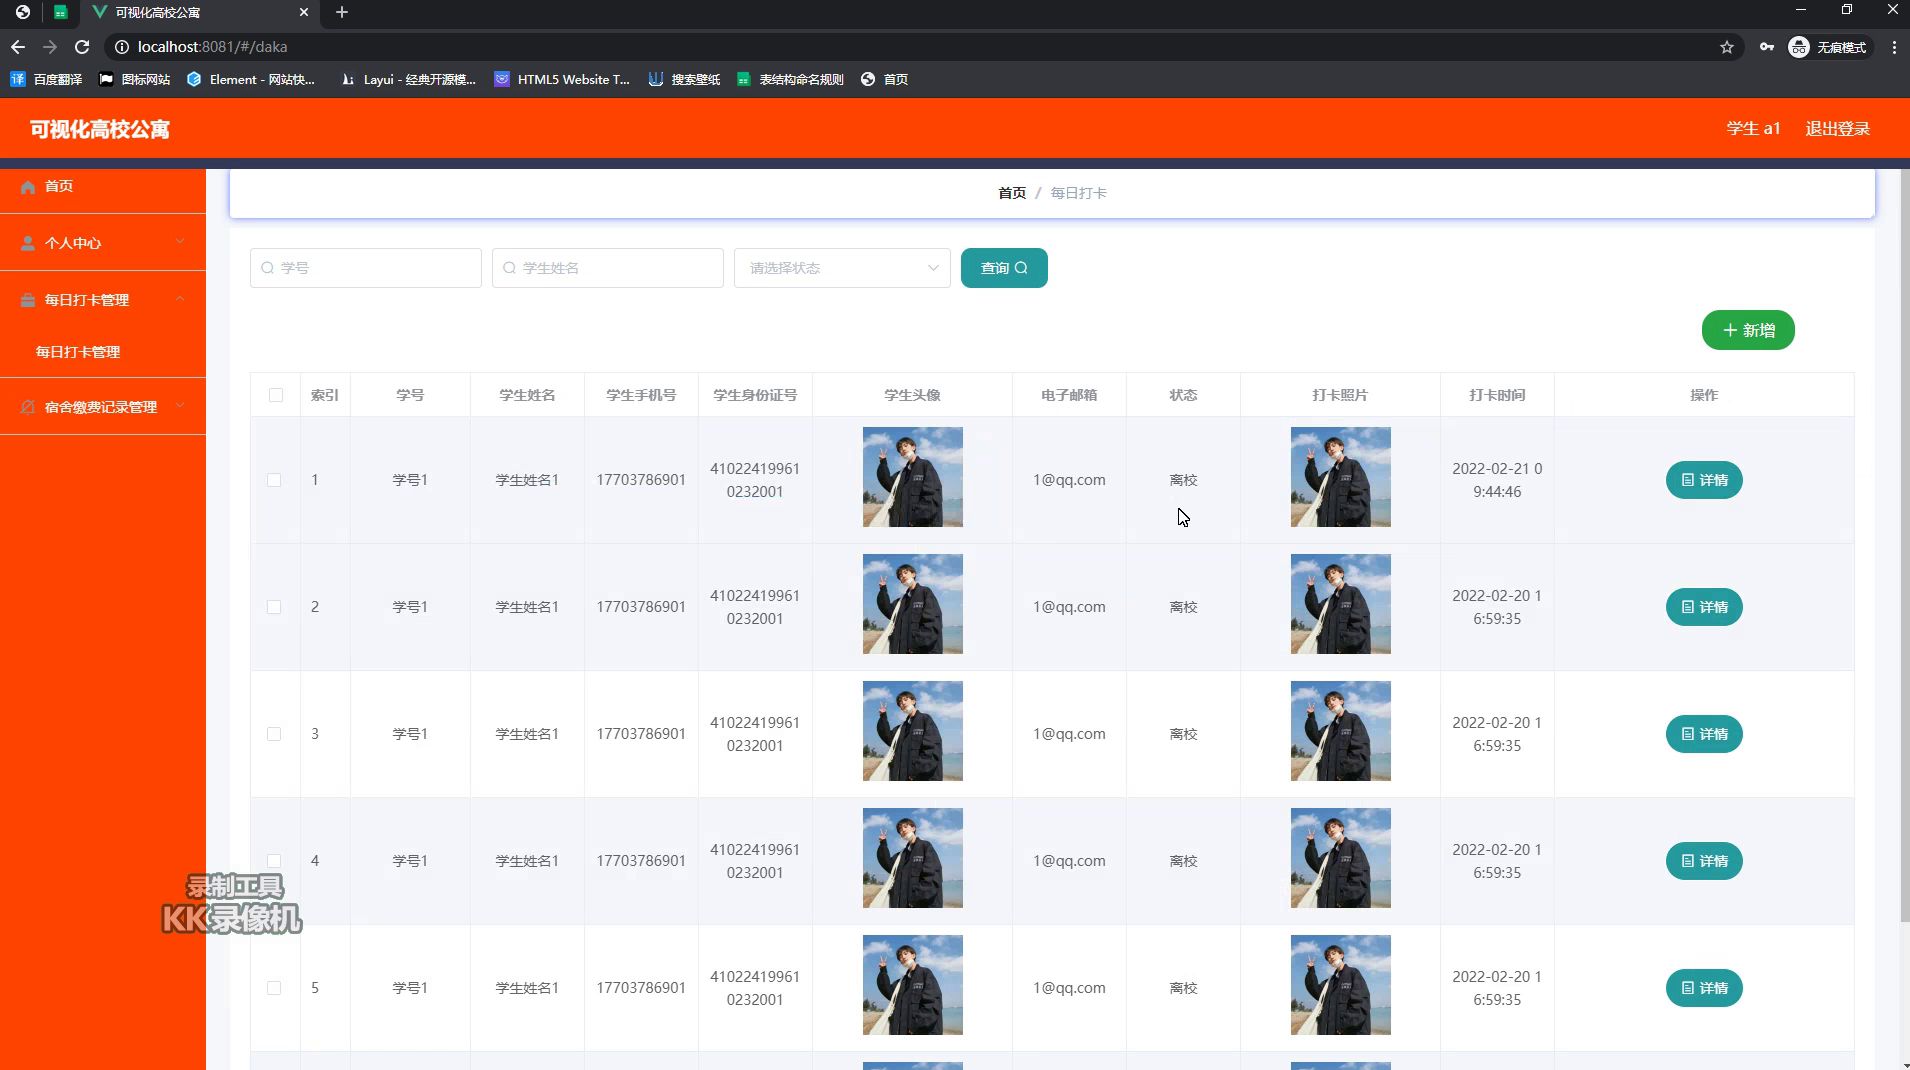
Task: Focus the 学生姓名 search field
Action: (x=608, y=268)
